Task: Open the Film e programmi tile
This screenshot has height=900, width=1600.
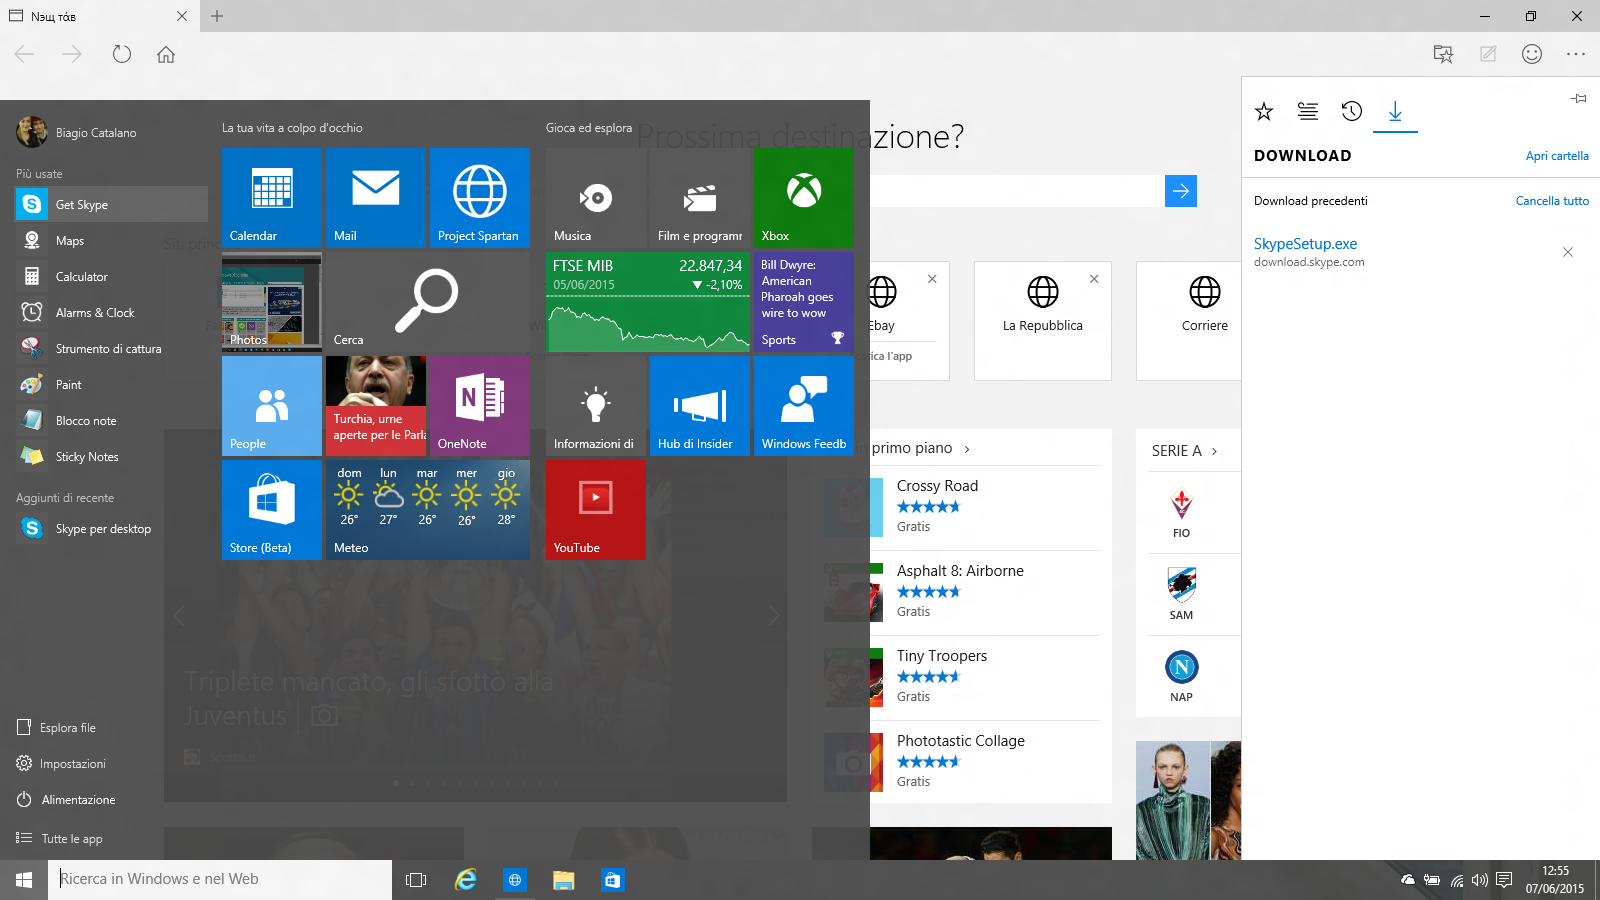Action: tap(699, 197)
